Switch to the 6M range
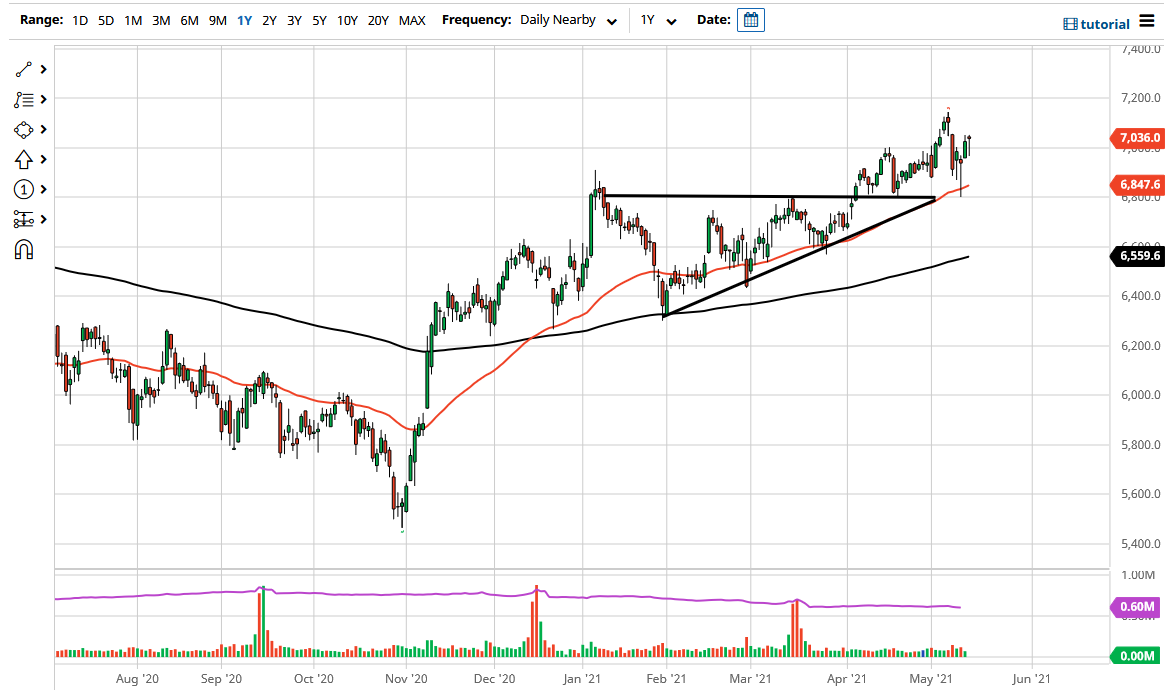Image resolution: width=1168 pixels, height=698 pixels. [x=190, y=19]
